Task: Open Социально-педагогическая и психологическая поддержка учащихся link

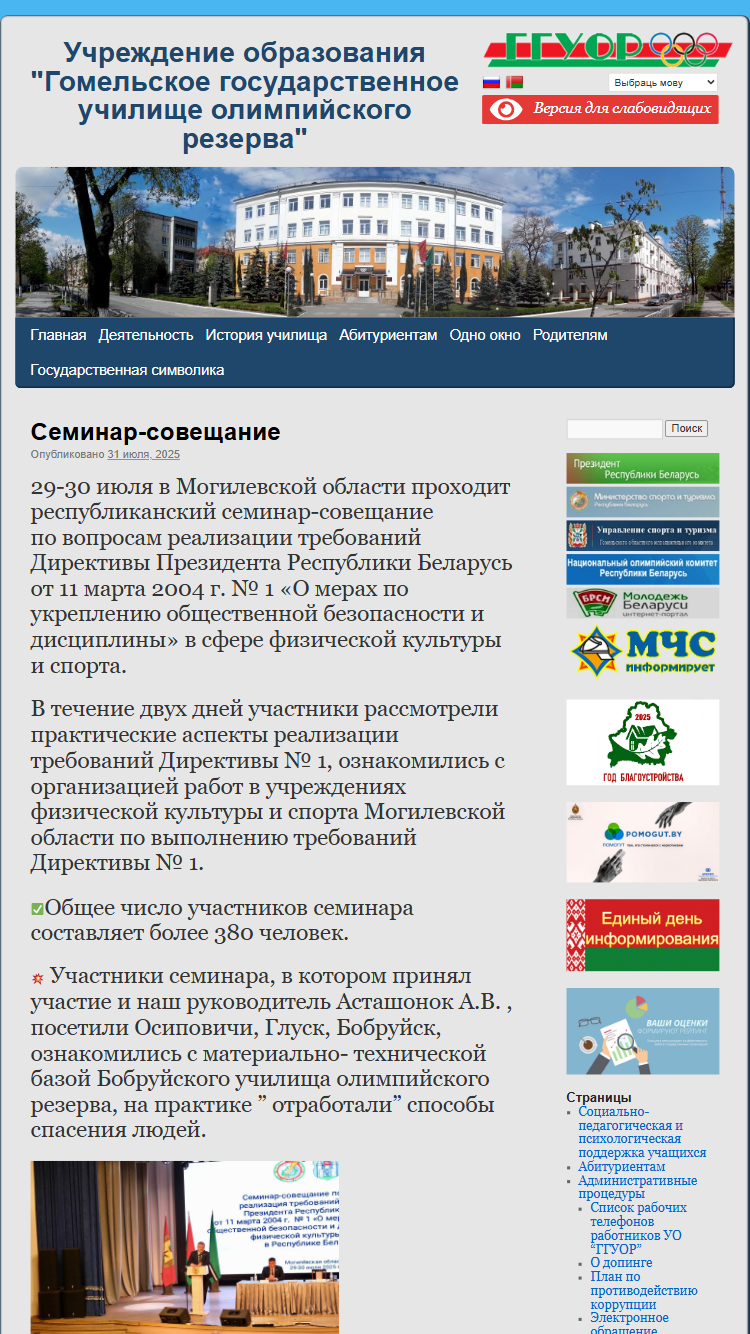Action: tap(642, 1132)
